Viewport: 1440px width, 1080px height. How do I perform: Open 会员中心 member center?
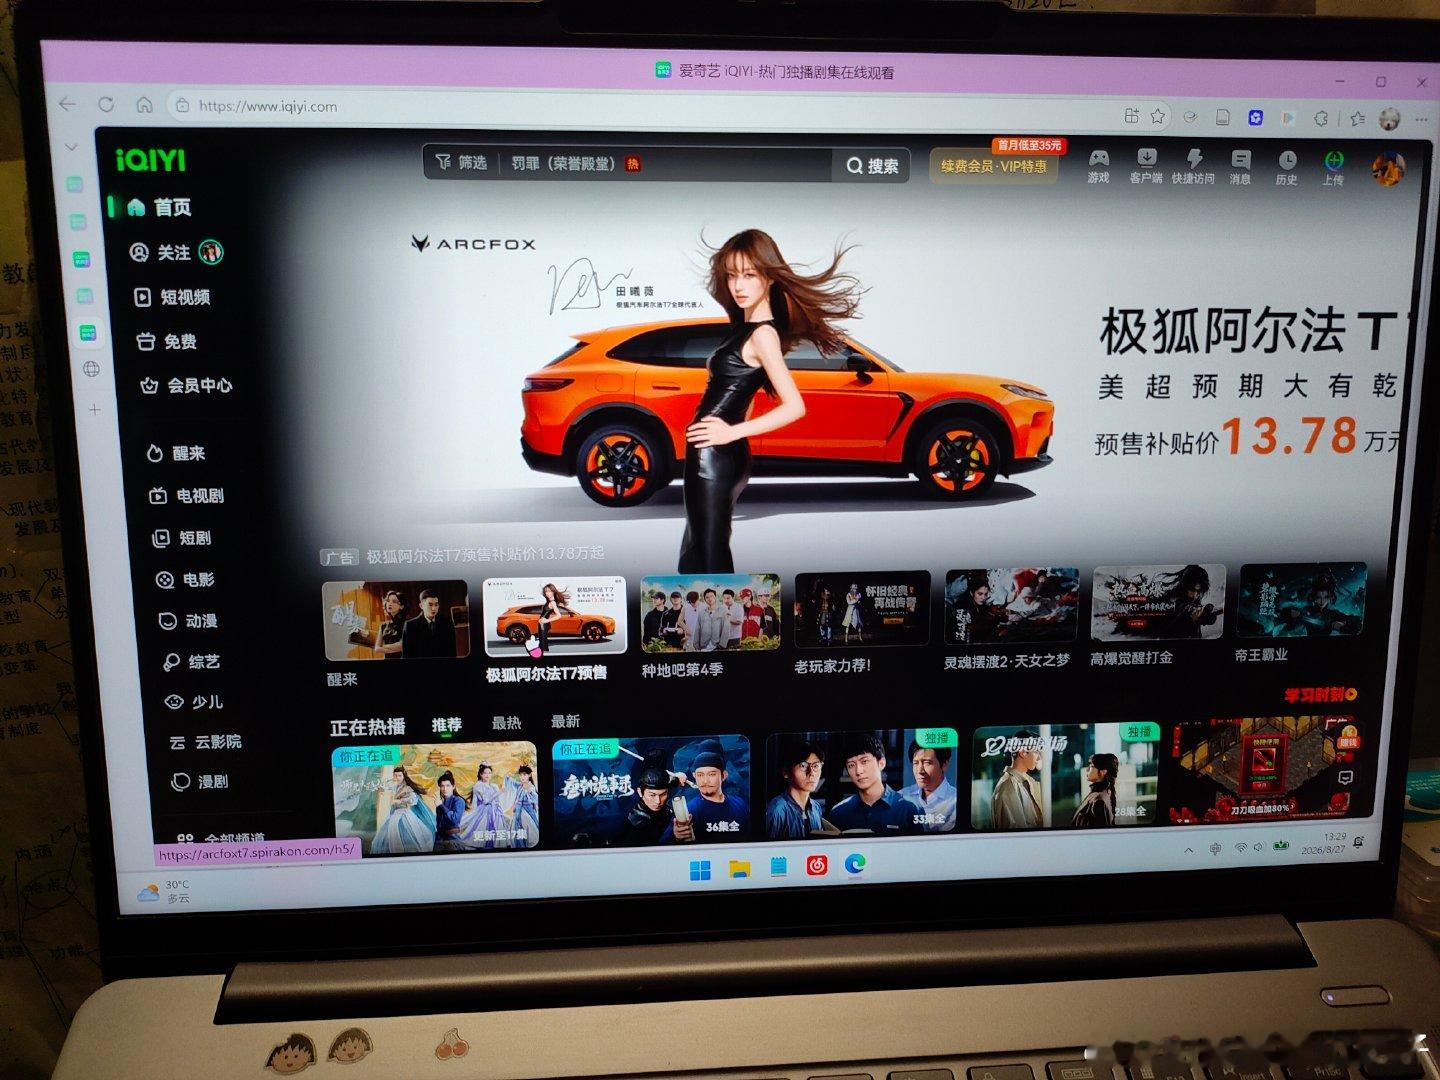[x=186, y=385]
